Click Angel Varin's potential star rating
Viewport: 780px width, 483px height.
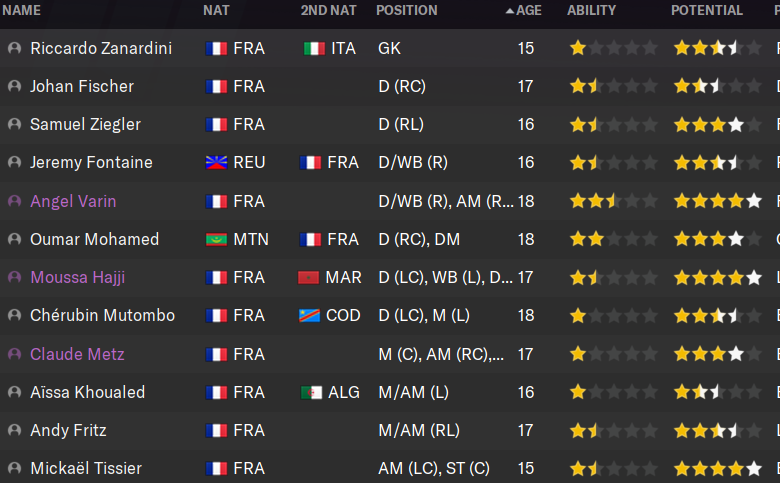click(x=717, y=201)
